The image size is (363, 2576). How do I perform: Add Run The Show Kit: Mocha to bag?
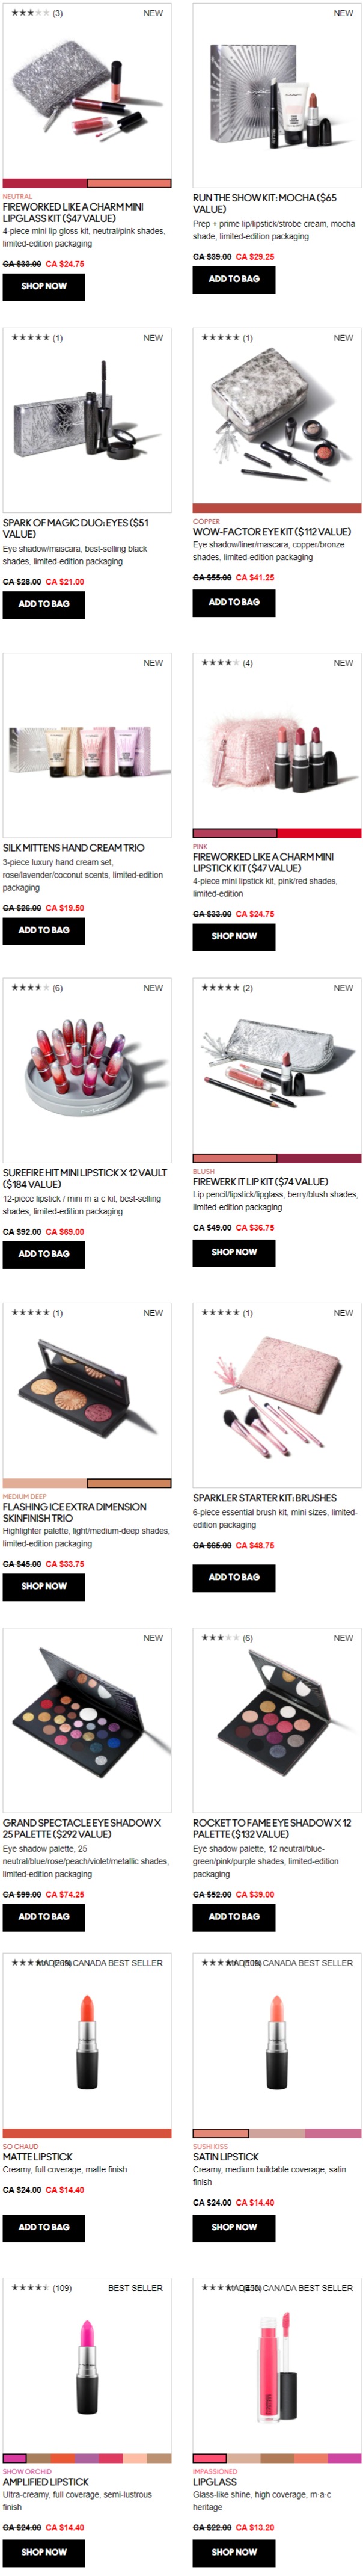tap(234, 279)
